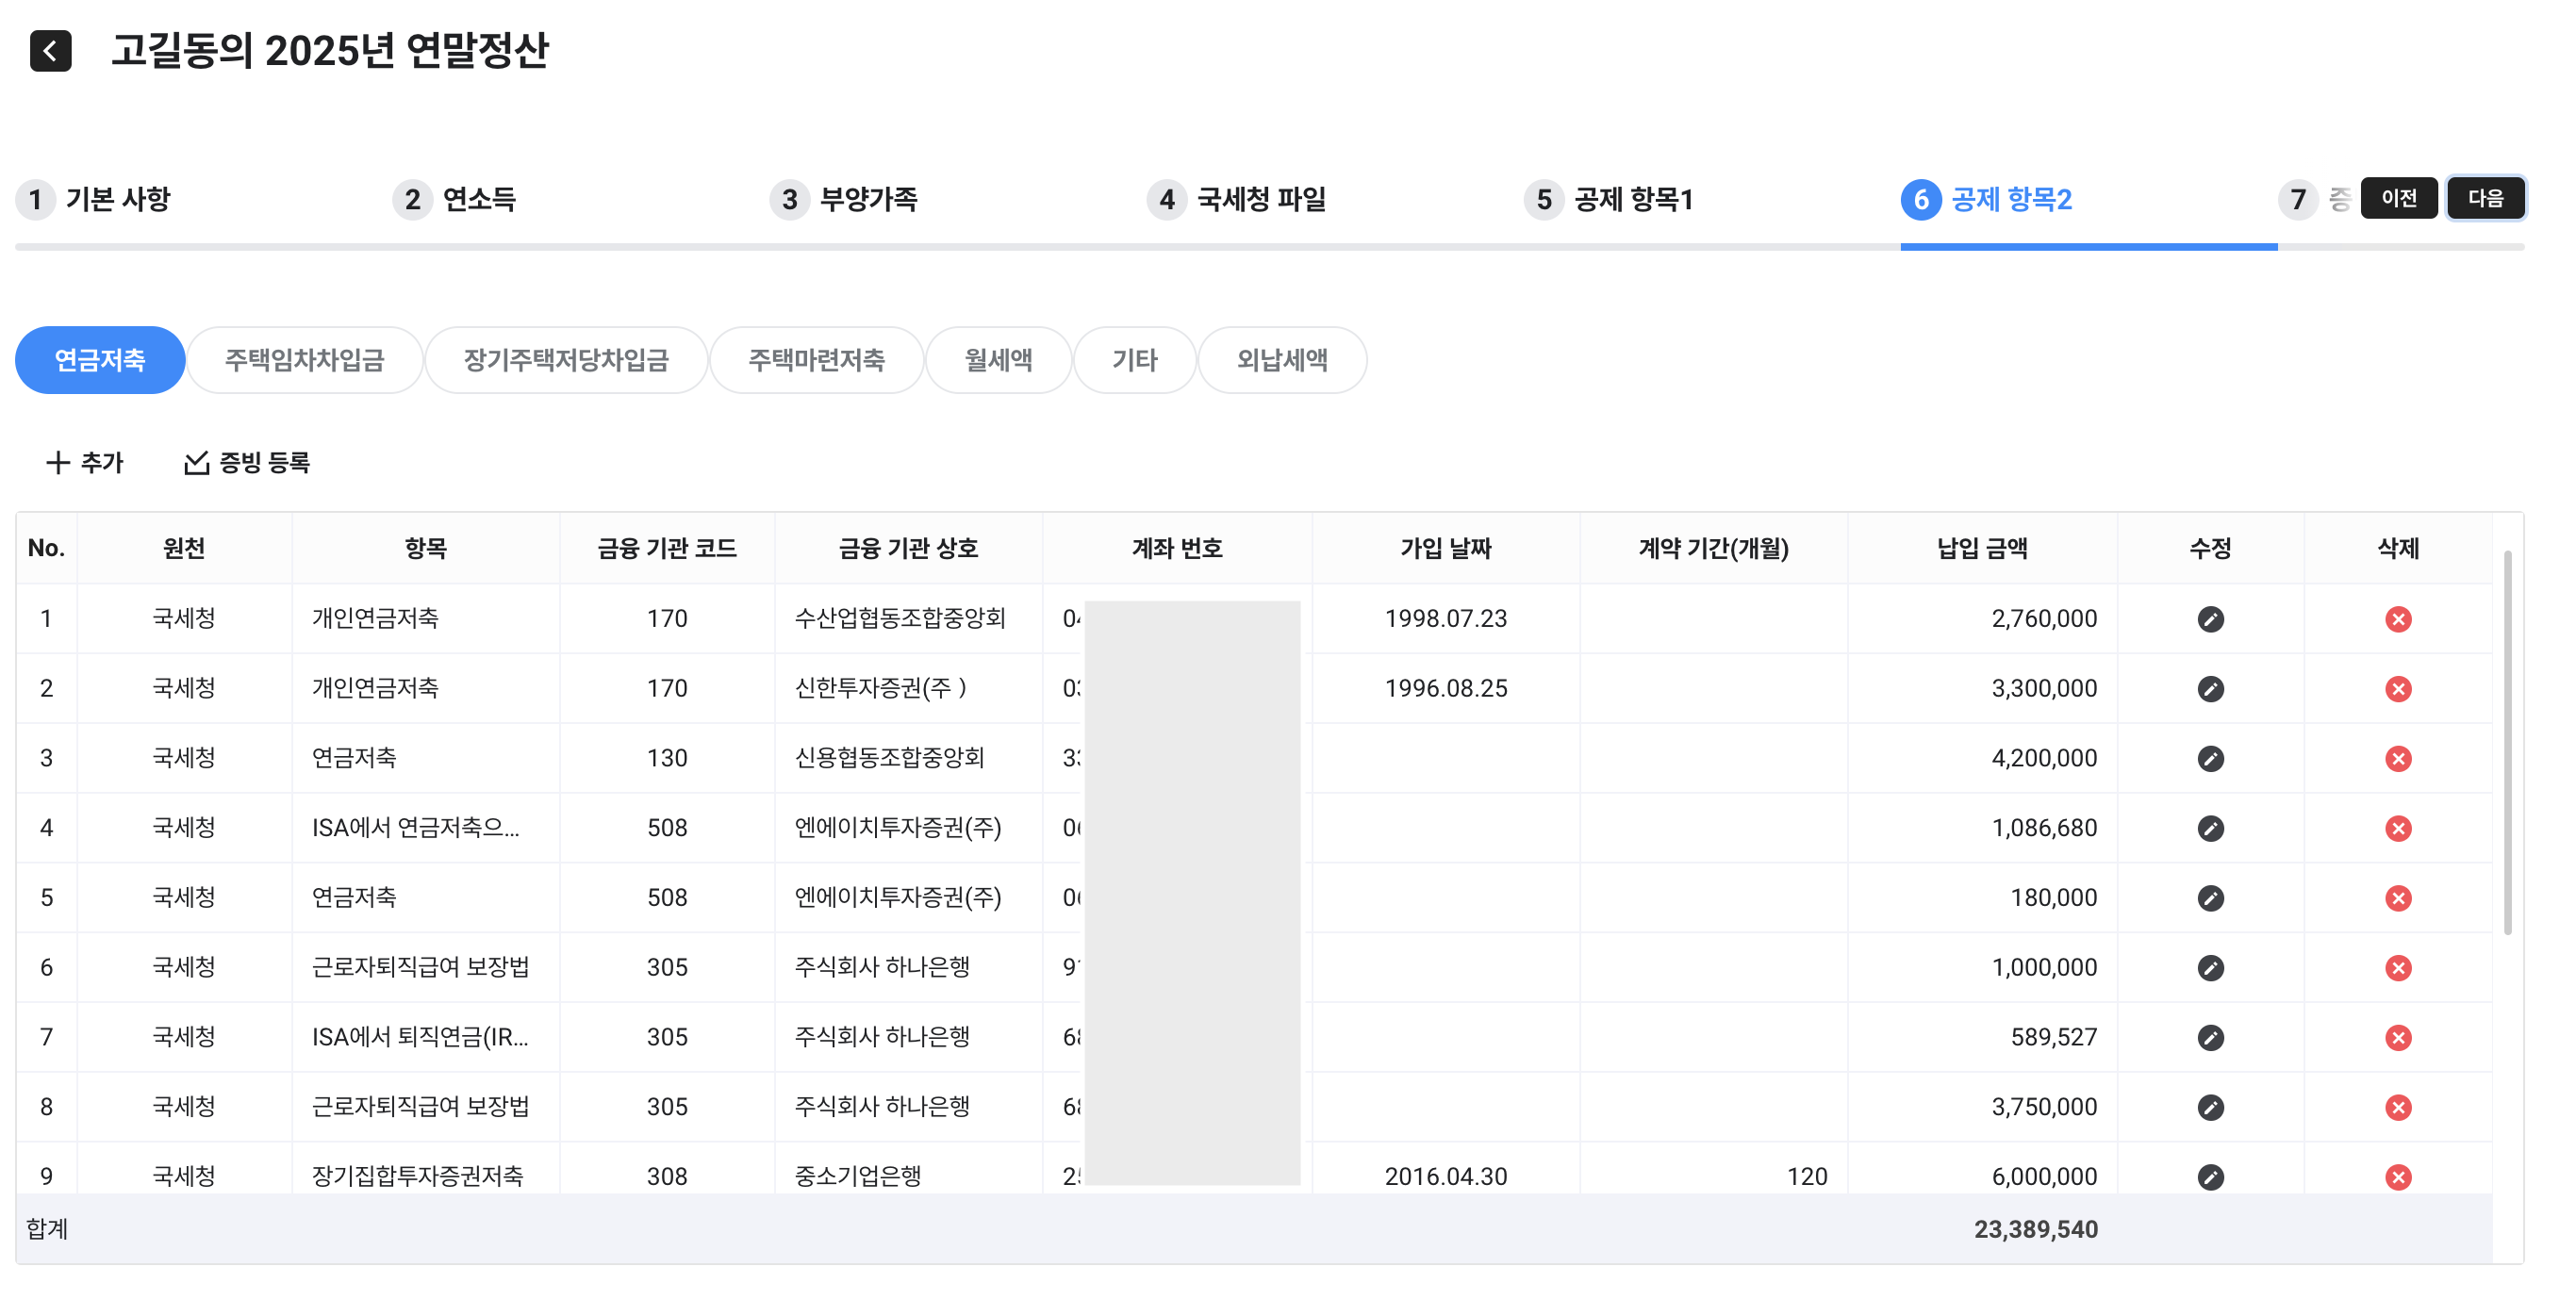Open the 월세액 tab
This screenshot has height=1316, width=2576.
click(997, 360)
